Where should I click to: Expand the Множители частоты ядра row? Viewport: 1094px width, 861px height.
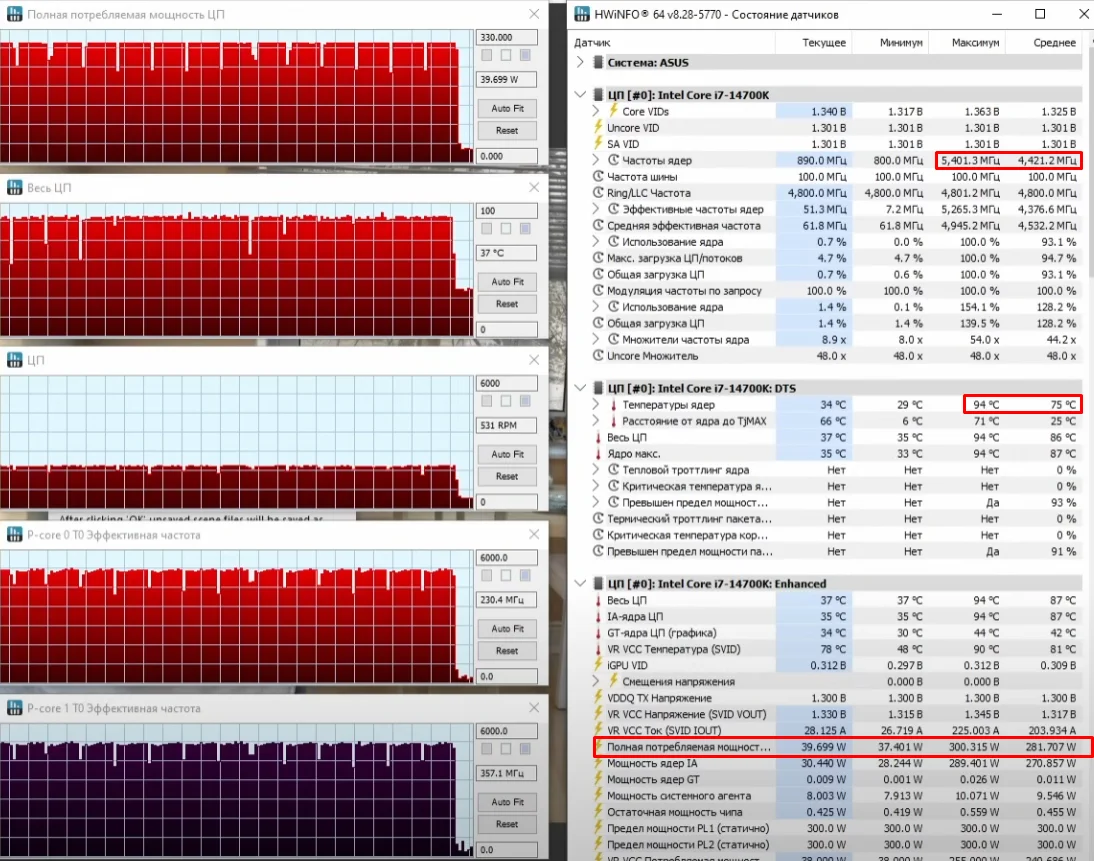[x=596, y=339]
